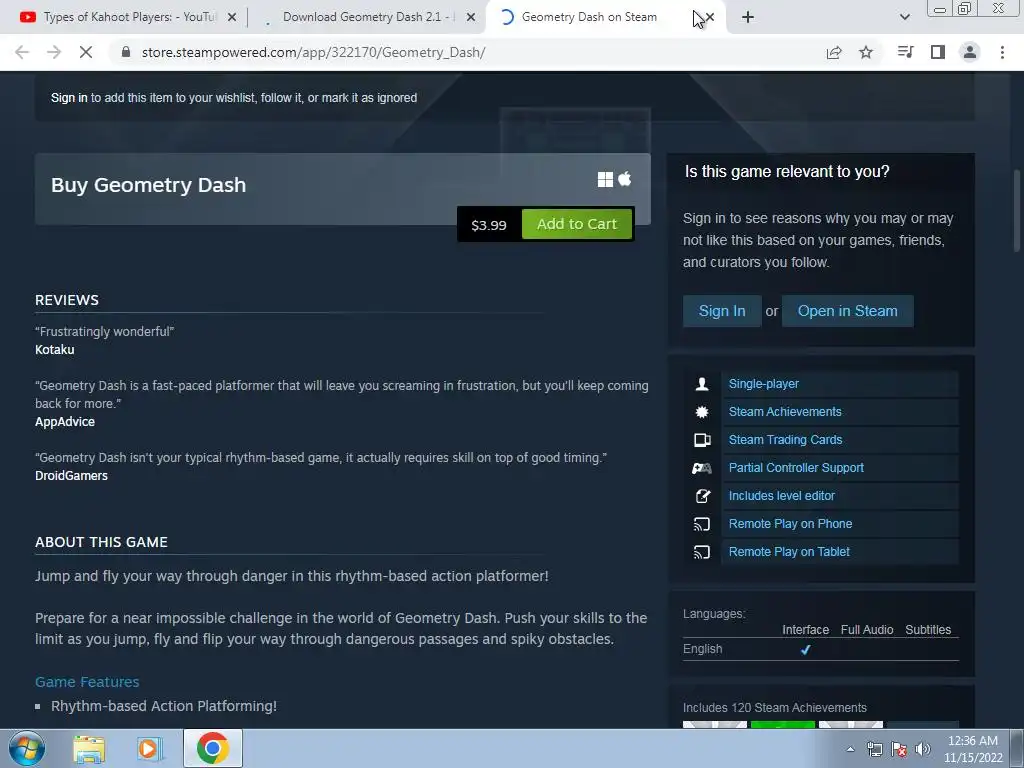Close the Geometry Dash on Steam tab
Image resolution: width=1024 pixels, height=768 pixels.
[x=710, y=18]
